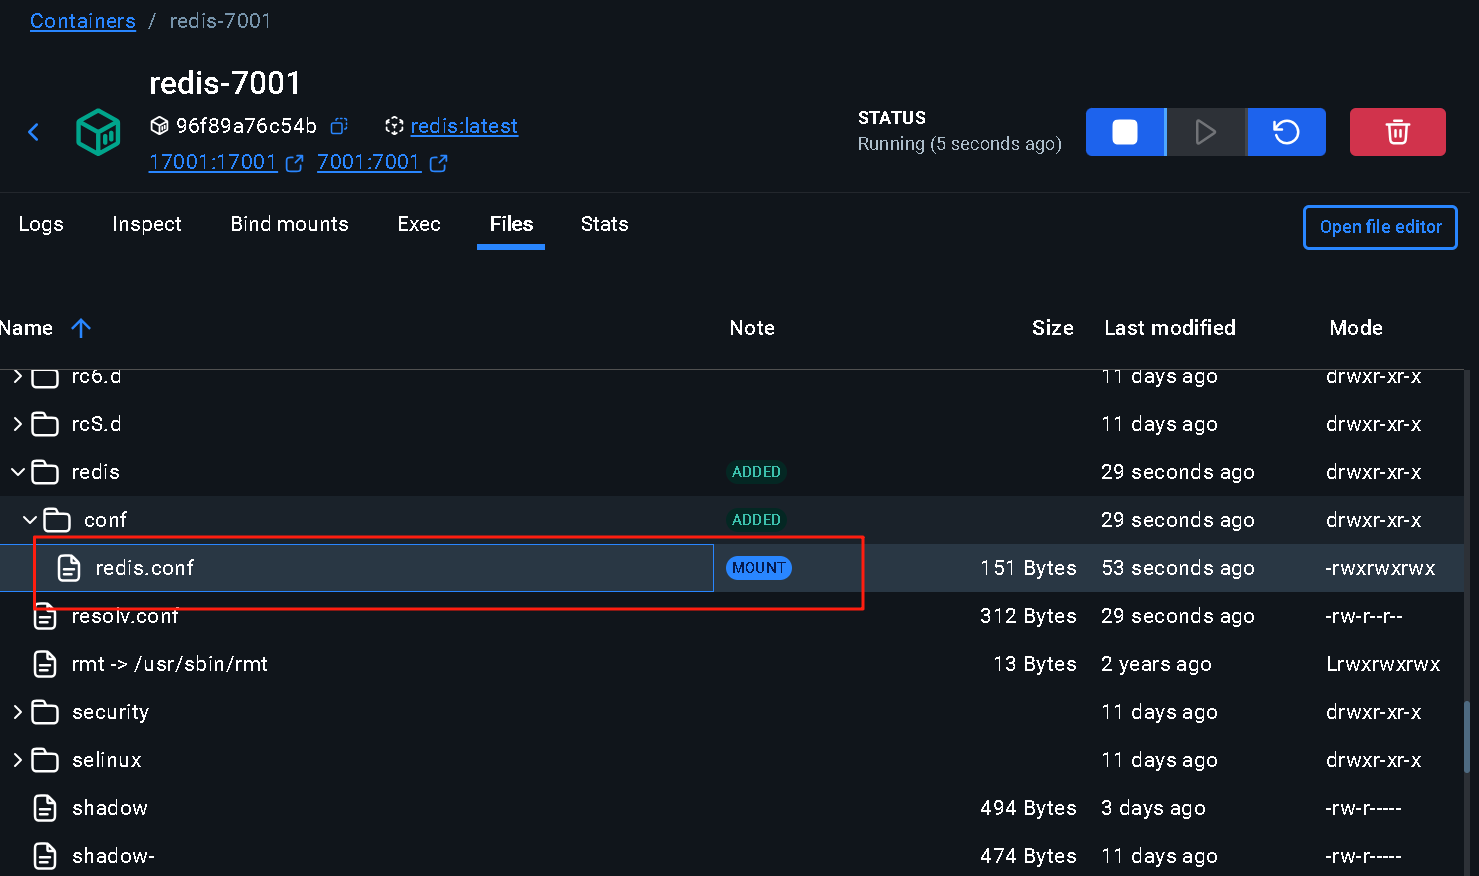Click the security folder icon
This screenshot has height=876, width=1479.
point(45,712)
